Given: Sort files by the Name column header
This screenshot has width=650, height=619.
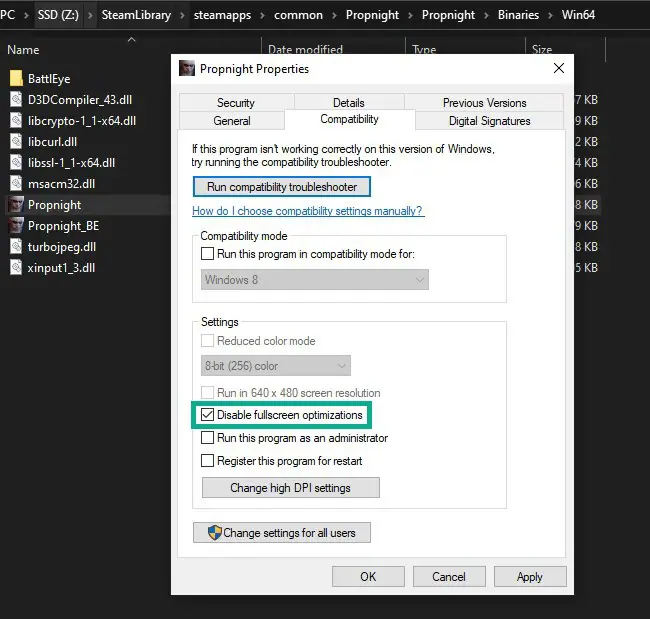Looking at the screenshot, I should (24, 50).
